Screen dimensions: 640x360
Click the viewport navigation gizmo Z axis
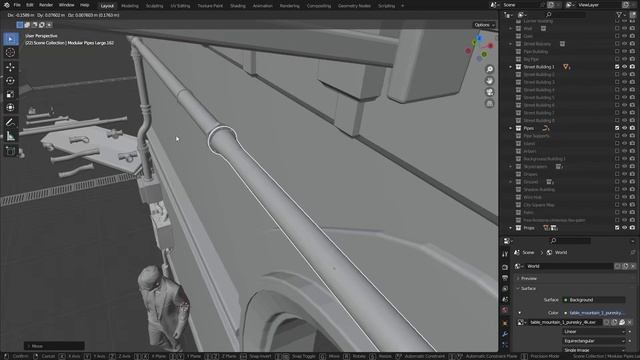coord(479,38)
